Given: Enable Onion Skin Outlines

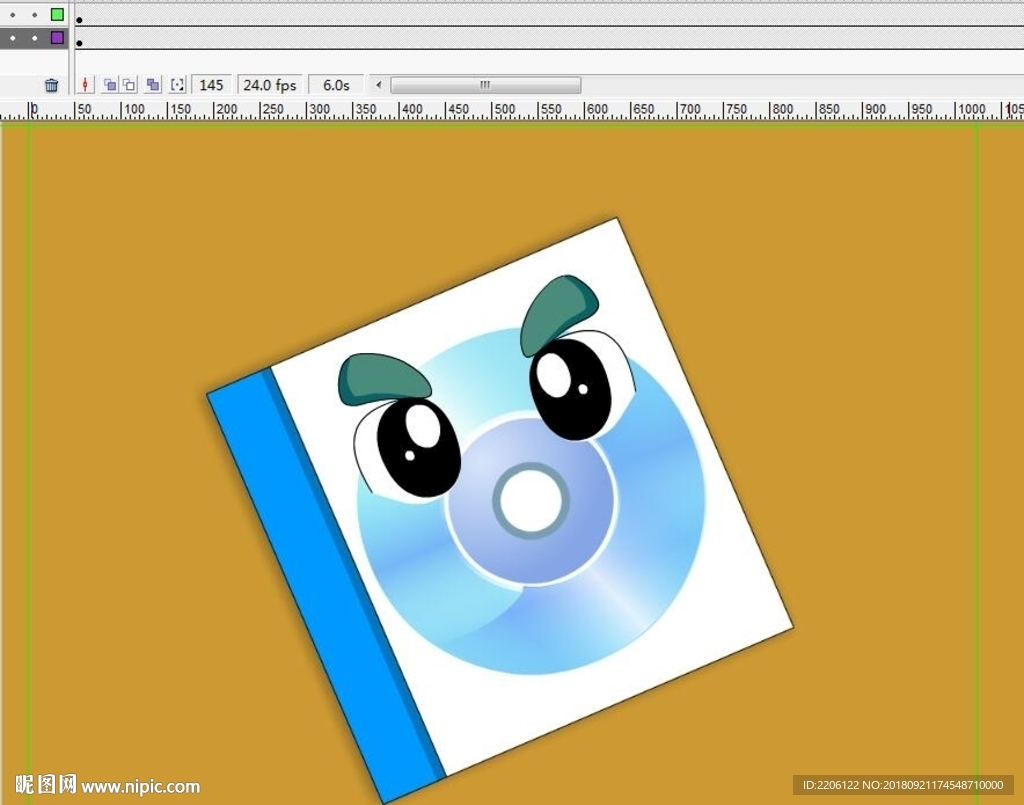Looking at the screenshot, I should click(x=129, y=85).
